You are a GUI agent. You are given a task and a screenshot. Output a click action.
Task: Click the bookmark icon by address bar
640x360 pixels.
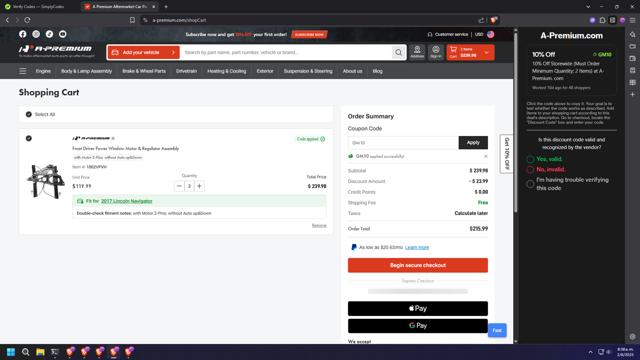pos(132,20)
